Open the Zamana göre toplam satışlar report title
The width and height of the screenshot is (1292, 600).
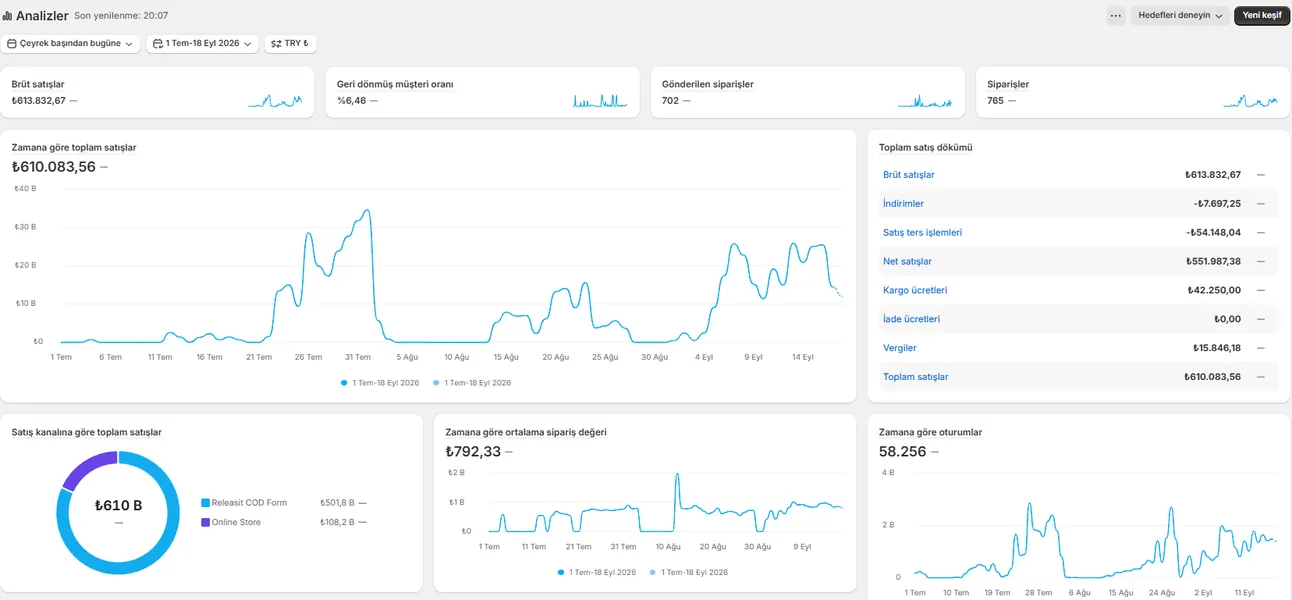(74, 148)
